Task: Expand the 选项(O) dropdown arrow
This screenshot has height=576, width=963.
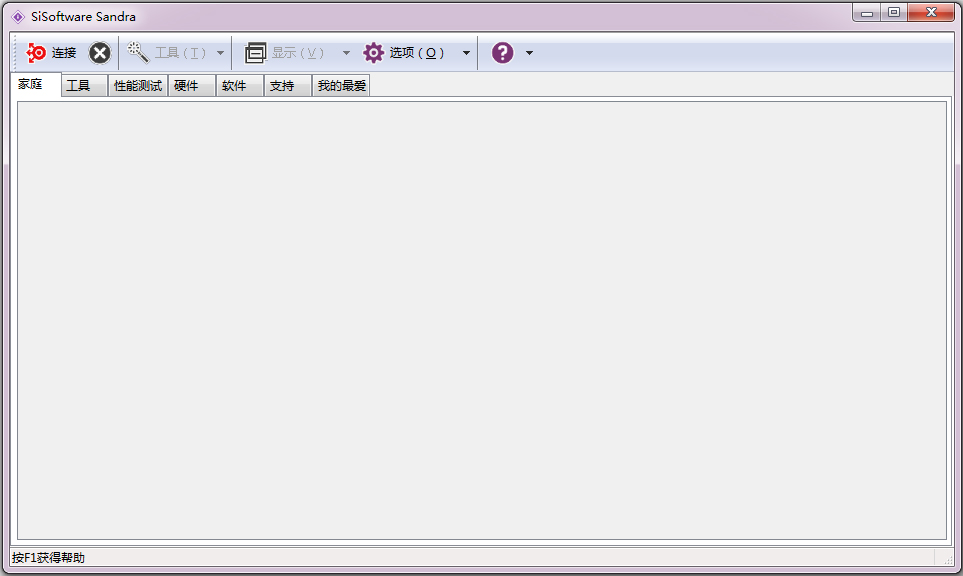Action: (466, 53)
